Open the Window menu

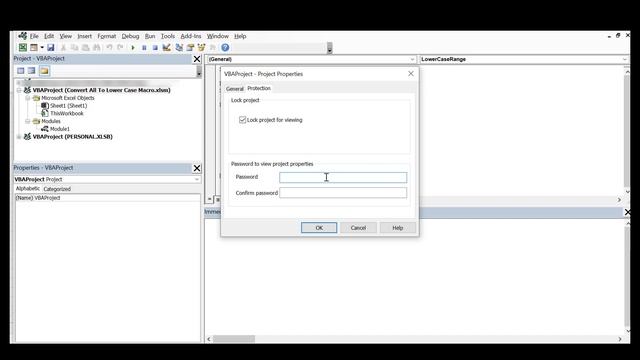(218, 36)
